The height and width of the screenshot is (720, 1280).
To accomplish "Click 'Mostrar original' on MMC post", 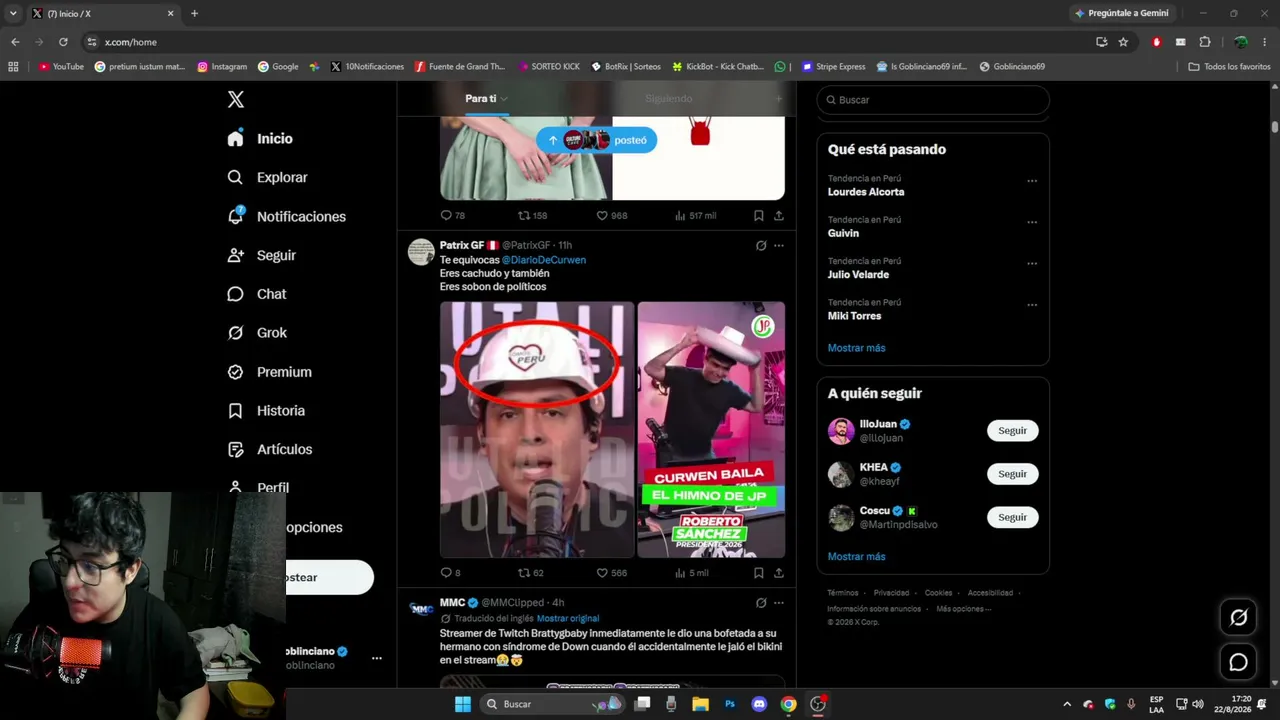I will [x=568, y=618].
